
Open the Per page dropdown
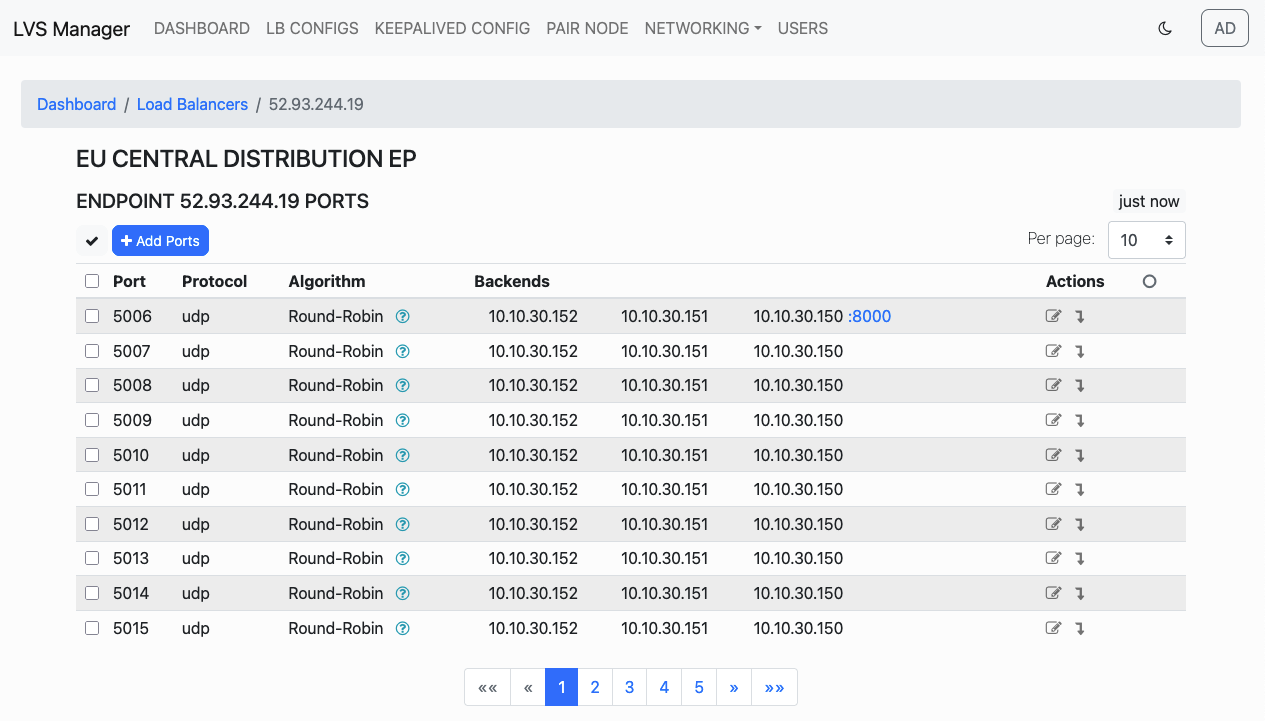(x=1147, y=240)
